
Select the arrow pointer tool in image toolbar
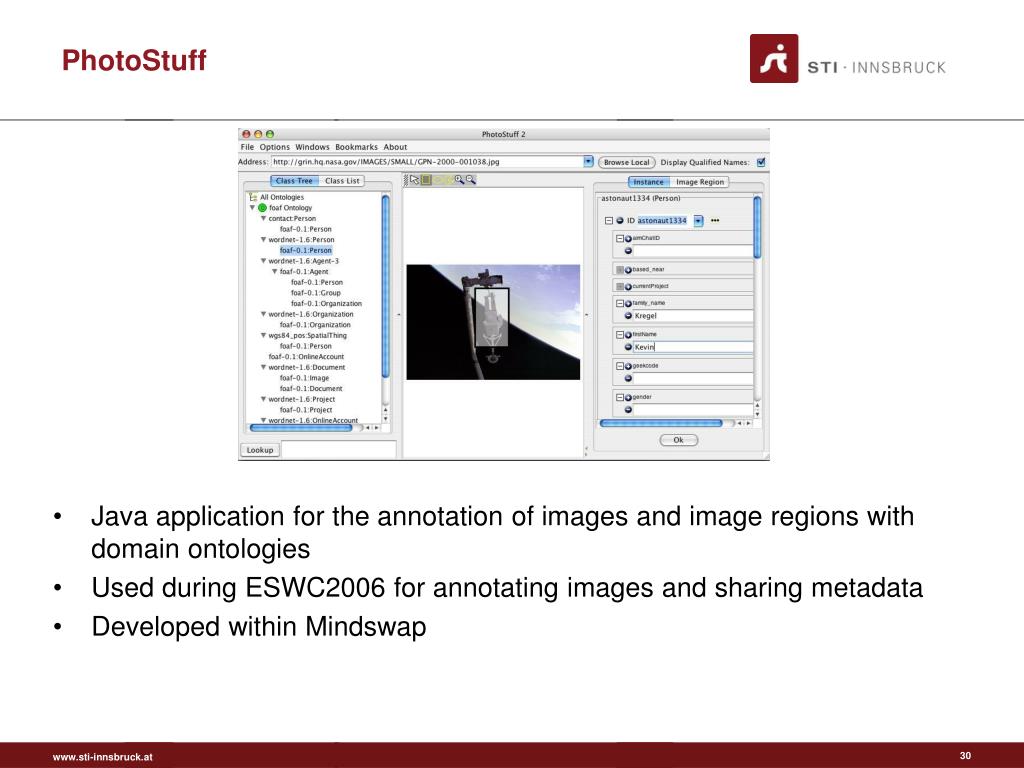[x=415, y=180]
